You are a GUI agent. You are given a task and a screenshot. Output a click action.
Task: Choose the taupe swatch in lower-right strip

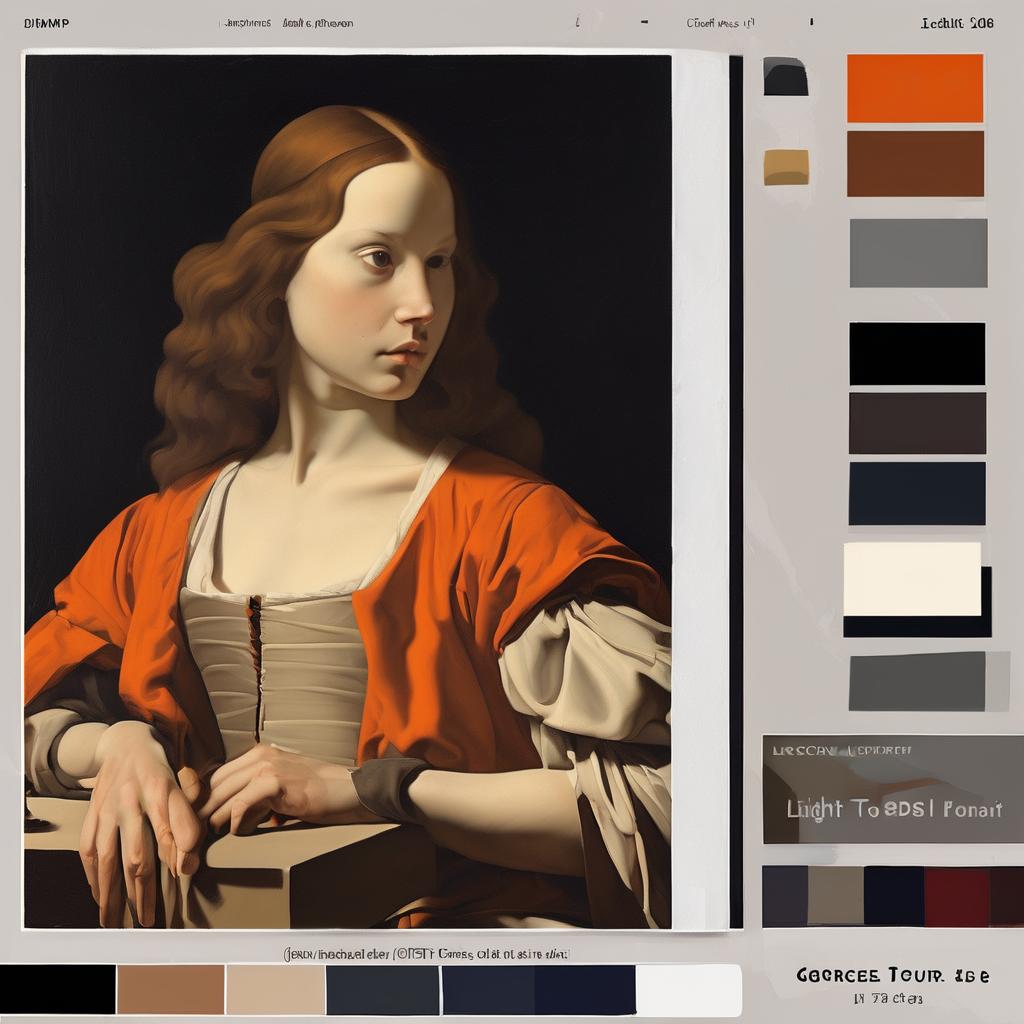pos(835,896)
